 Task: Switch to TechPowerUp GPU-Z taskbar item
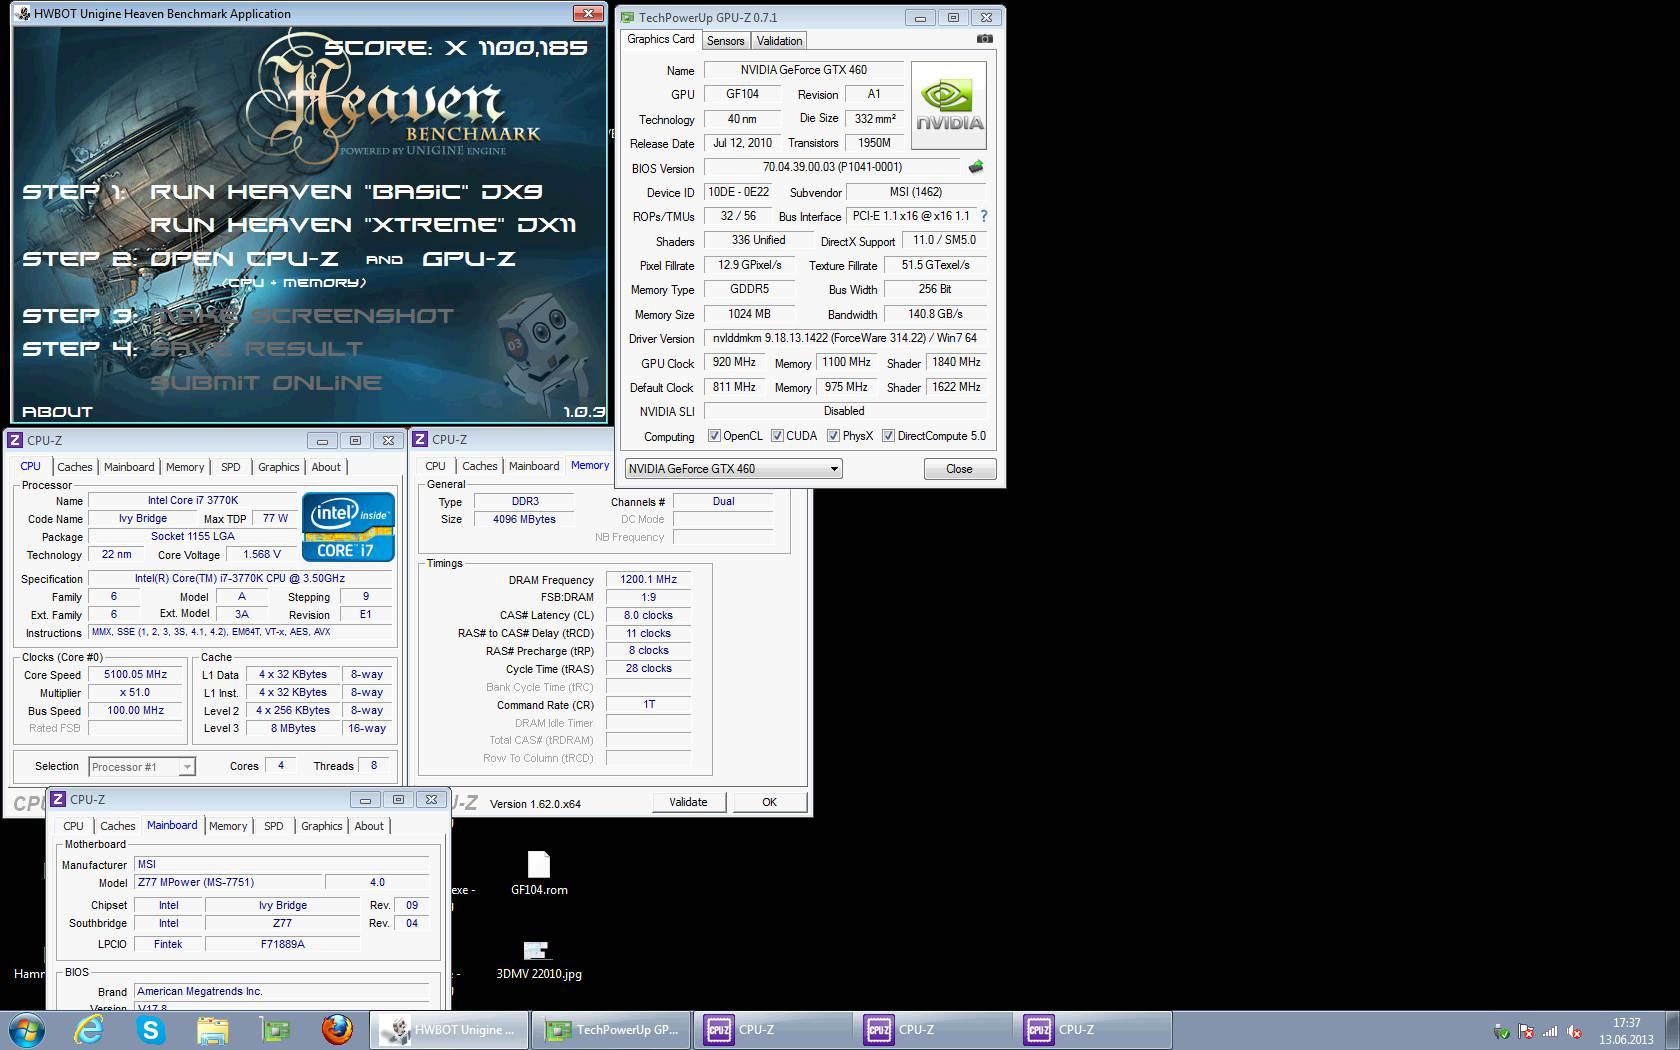click(610, 1029)
